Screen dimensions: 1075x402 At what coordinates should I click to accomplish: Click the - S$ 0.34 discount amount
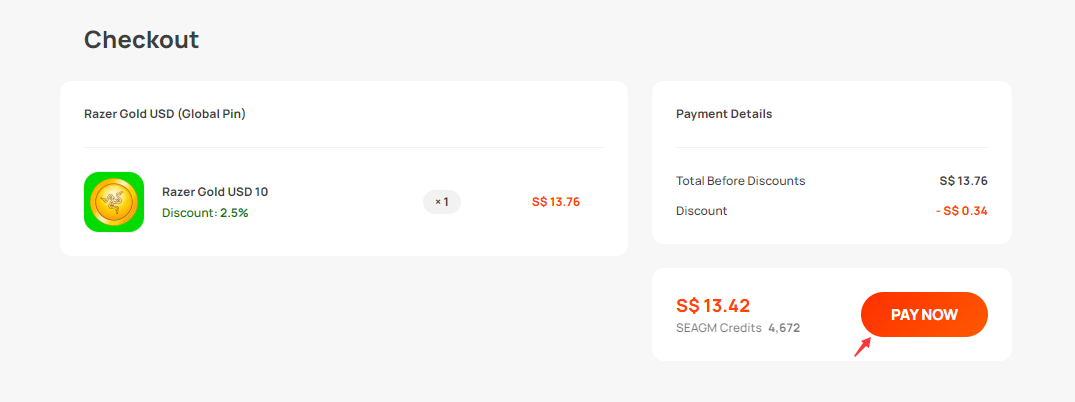click(961, 211)
